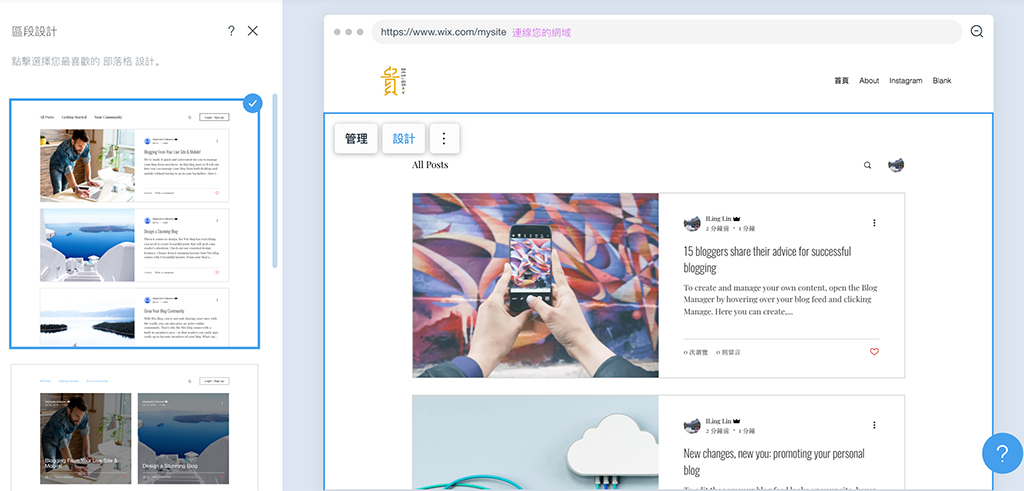
Task: Select the second grid blog layout thumbnail
Action: 135,427
